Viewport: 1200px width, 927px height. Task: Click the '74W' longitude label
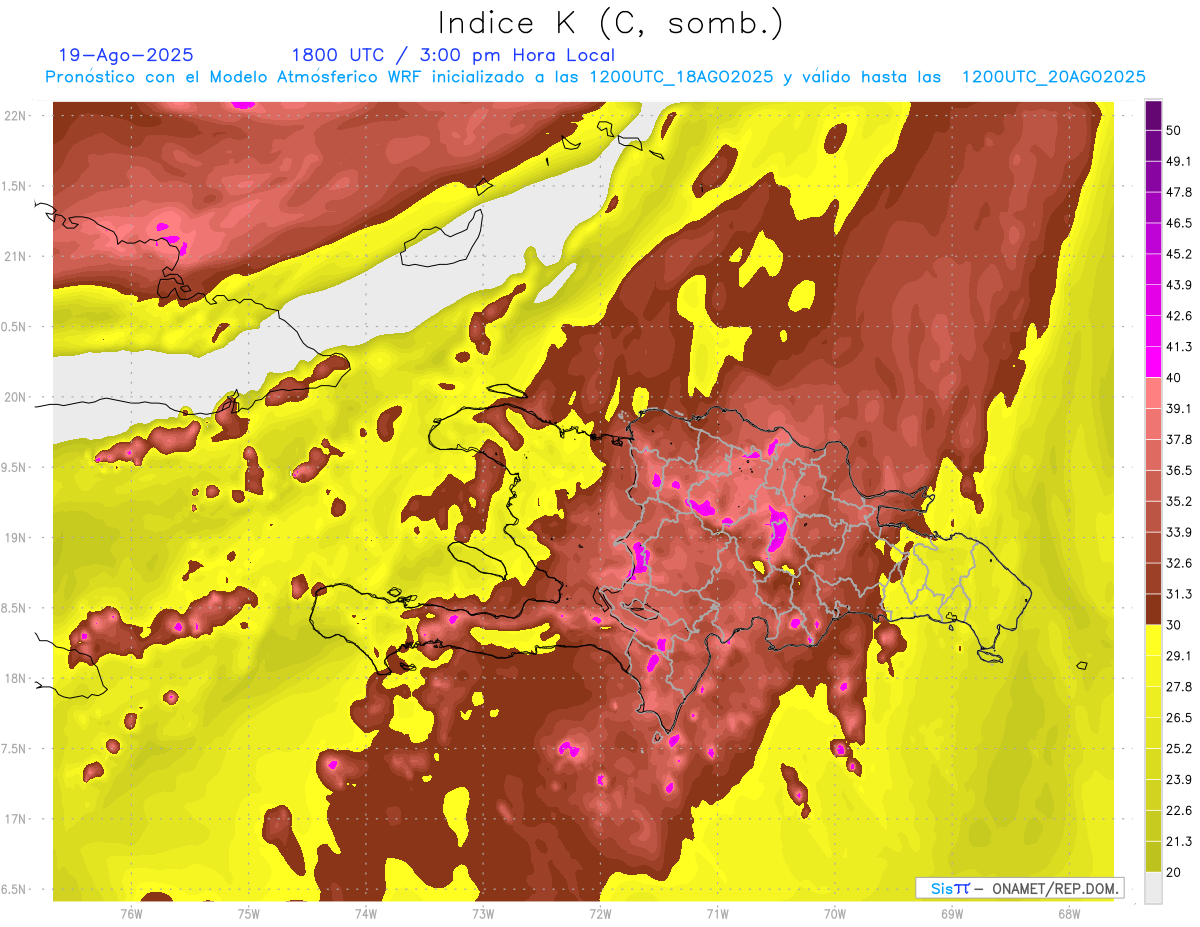366,913
